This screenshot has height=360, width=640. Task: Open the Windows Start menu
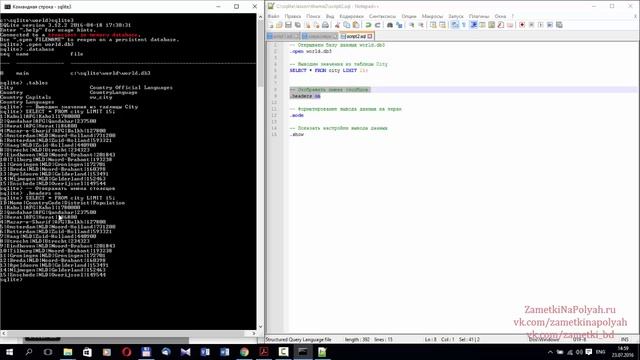click(9, 352)
